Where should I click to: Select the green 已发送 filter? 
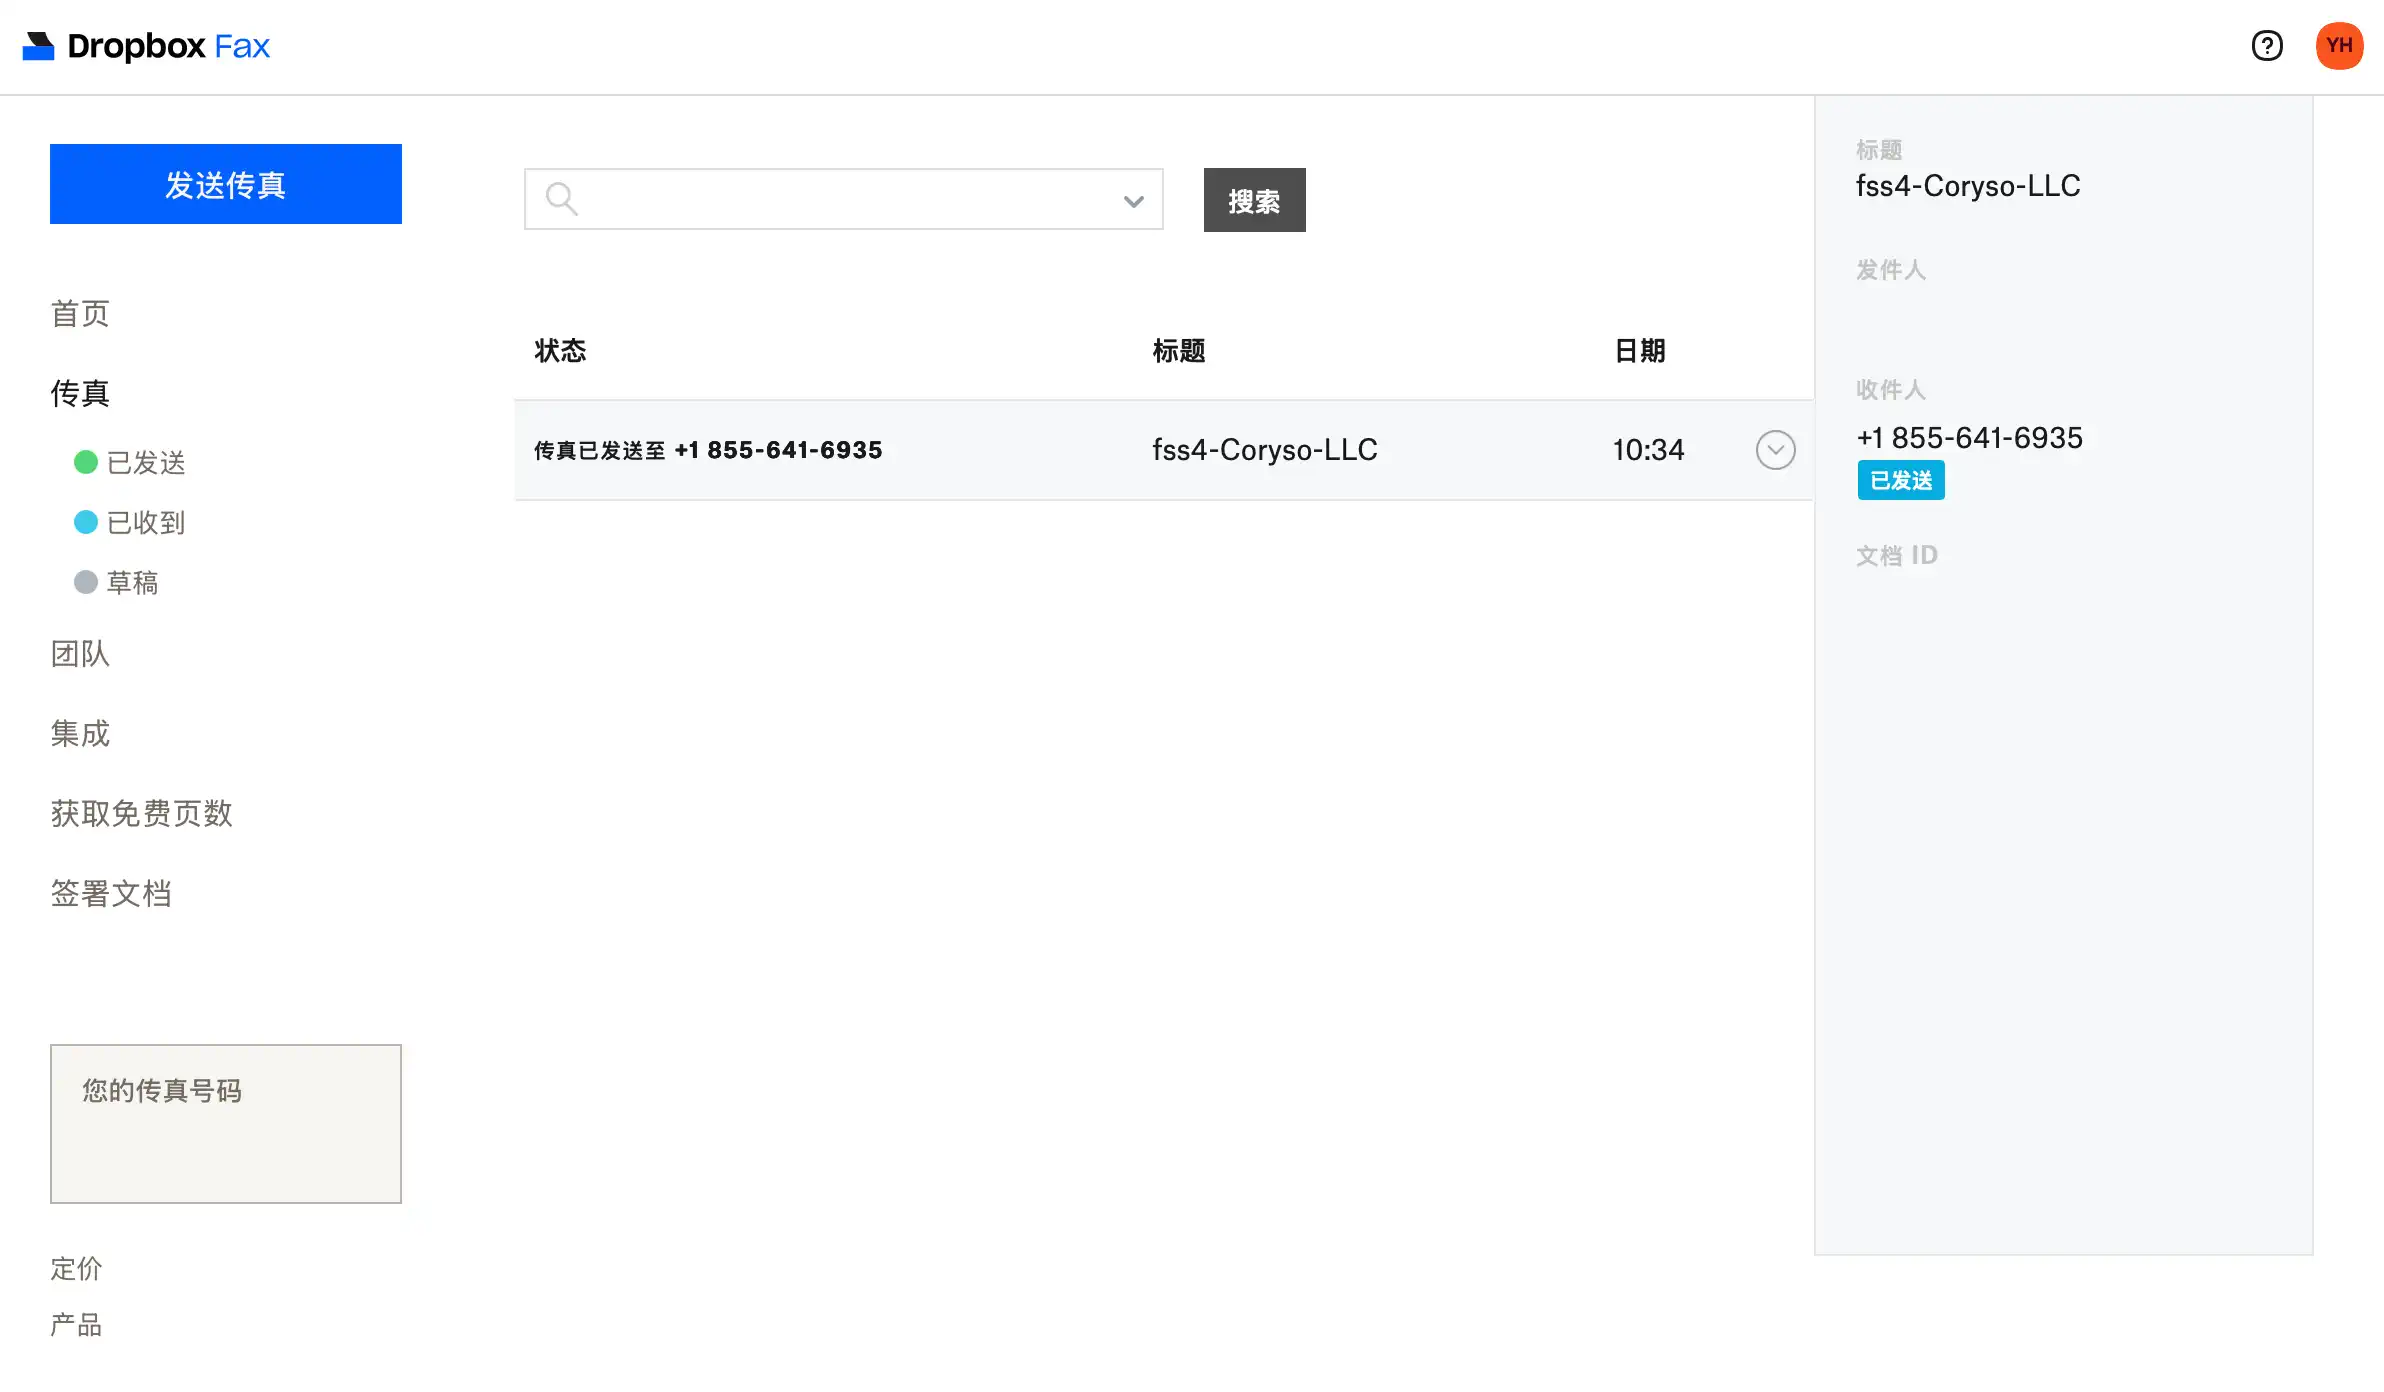coord(130,462)
